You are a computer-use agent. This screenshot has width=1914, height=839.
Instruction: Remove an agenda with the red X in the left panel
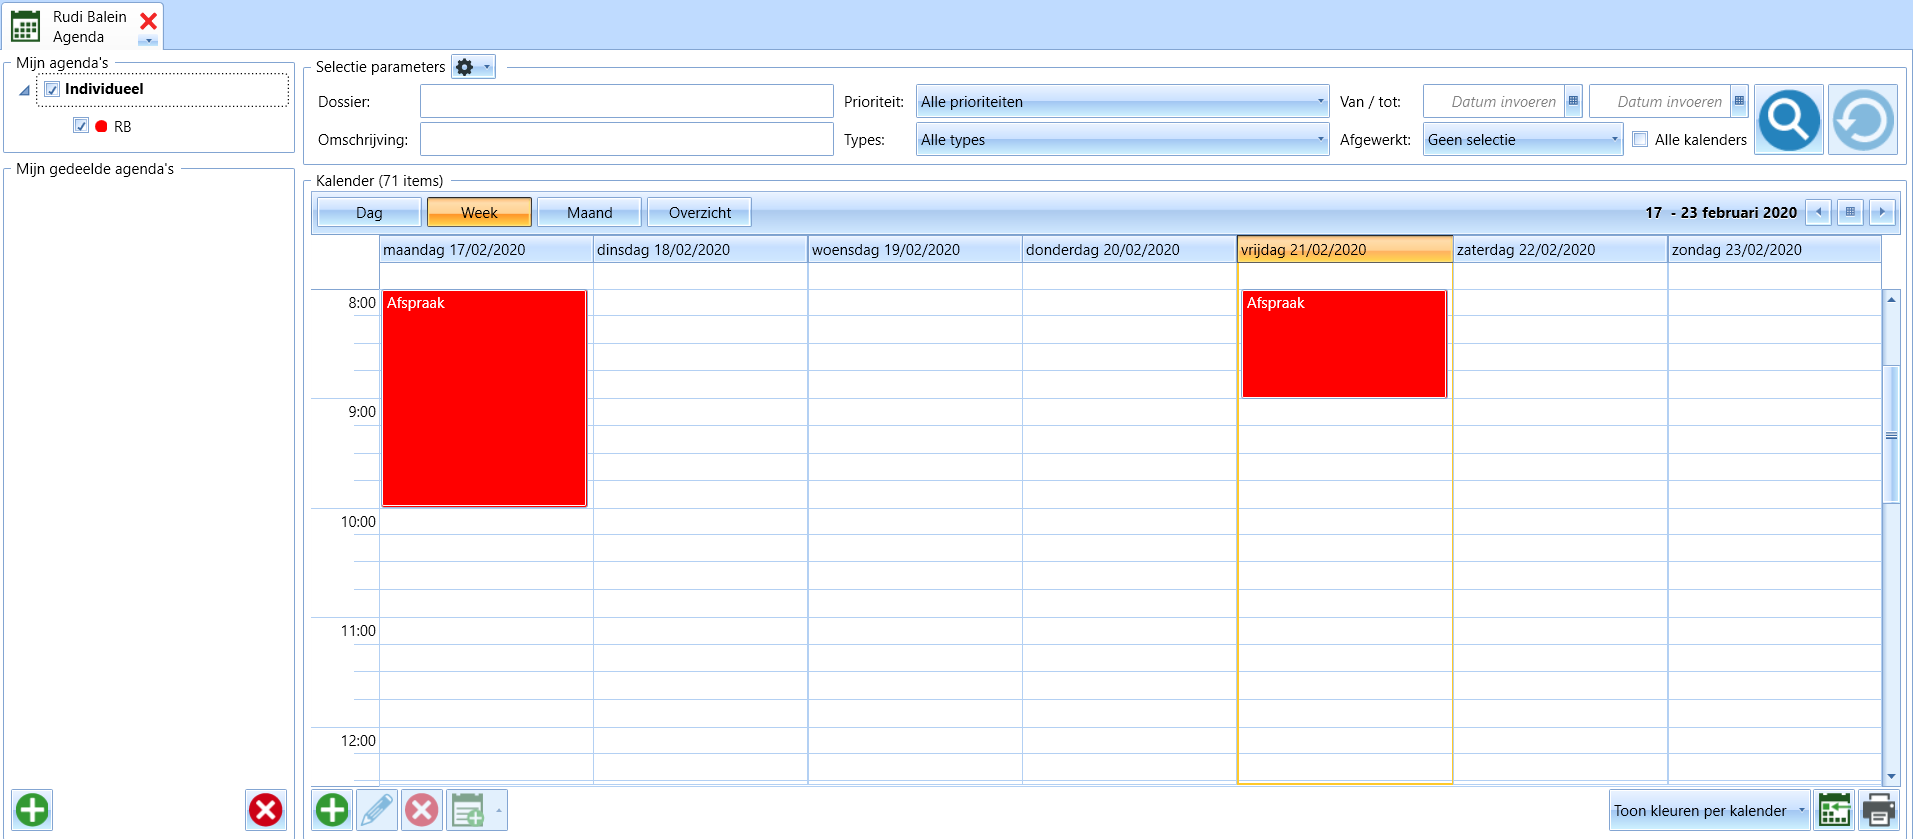(266, 810)
